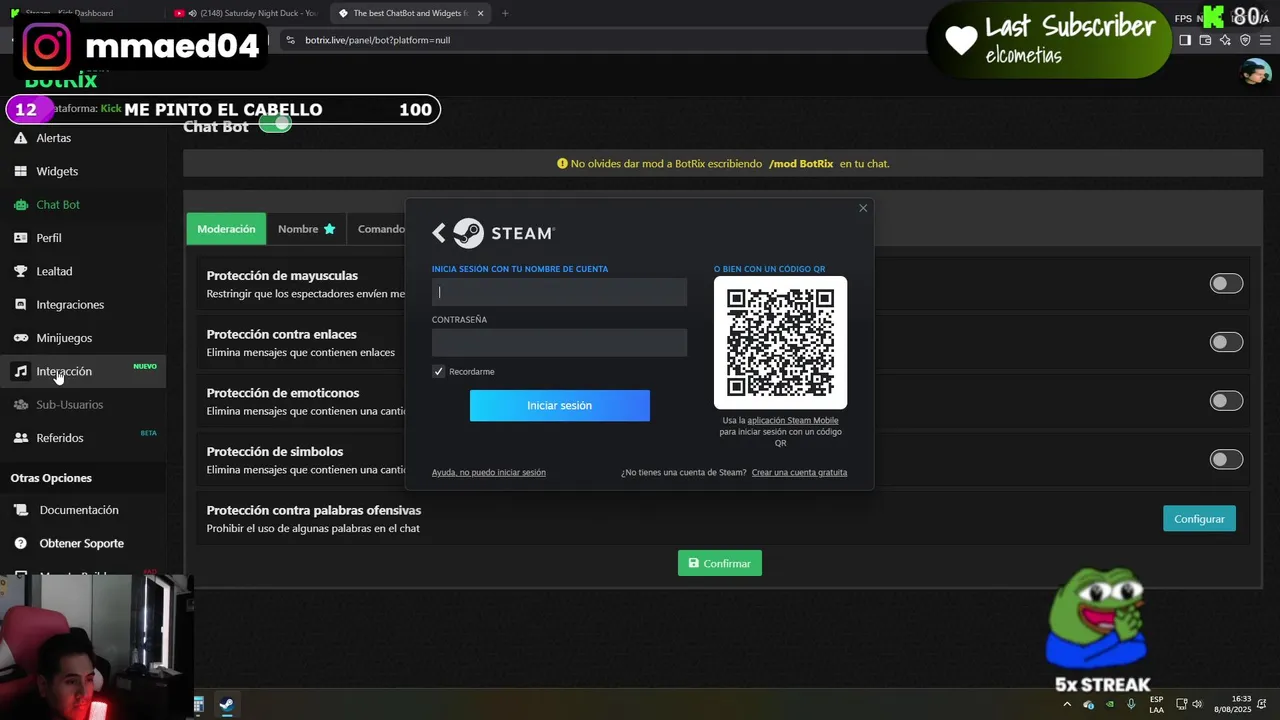The height and width of the screenshot is (720, 1280).
Task: Click the ESP LAA language indicator
Action: pyautogui.click(x=1156, y=704)
